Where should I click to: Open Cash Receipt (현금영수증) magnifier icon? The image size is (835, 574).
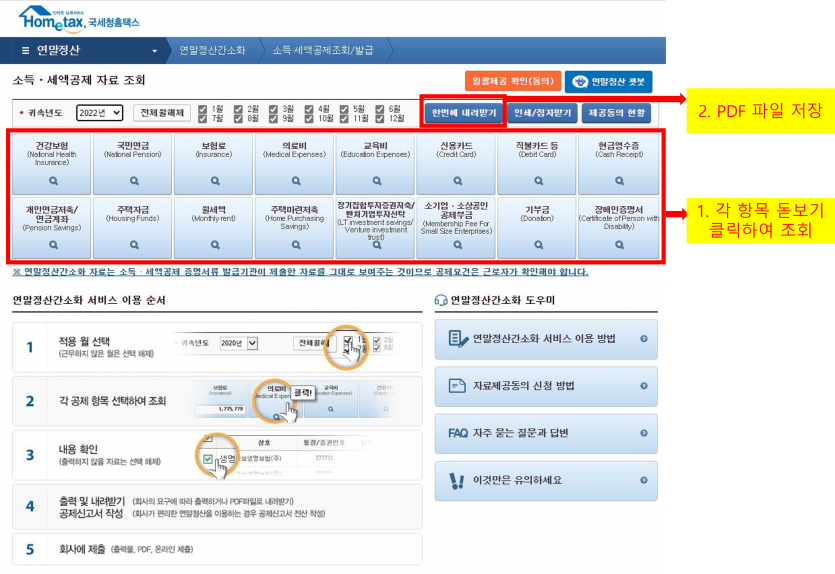(618, 183)
